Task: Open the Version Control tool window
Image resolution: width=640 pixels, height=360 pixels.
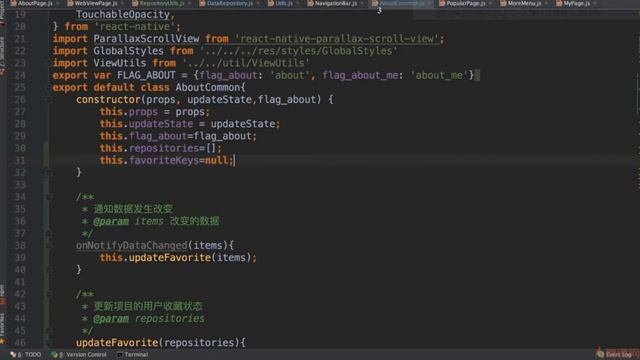Action: coord(79,355)
